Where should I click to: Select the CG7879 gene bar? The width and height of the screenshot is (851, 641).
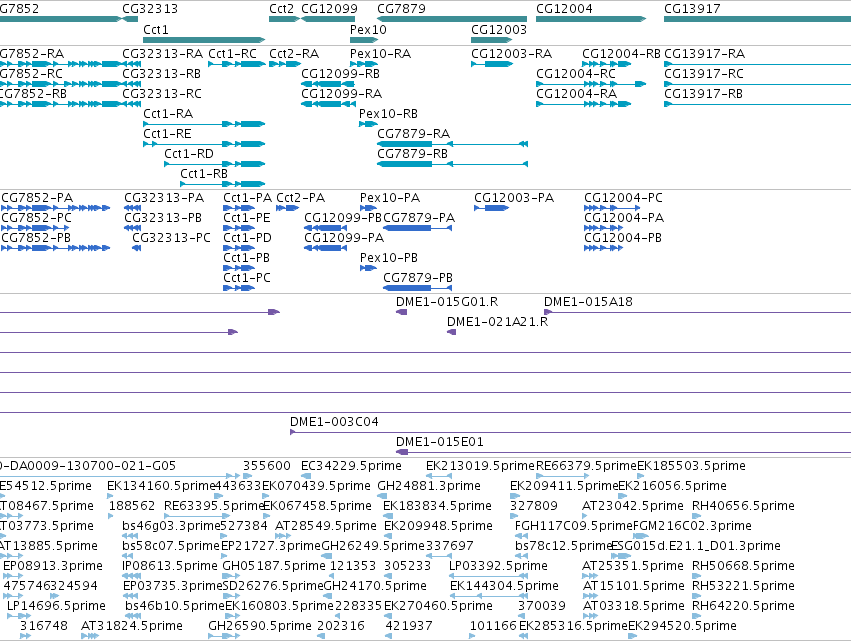[452, 19]
